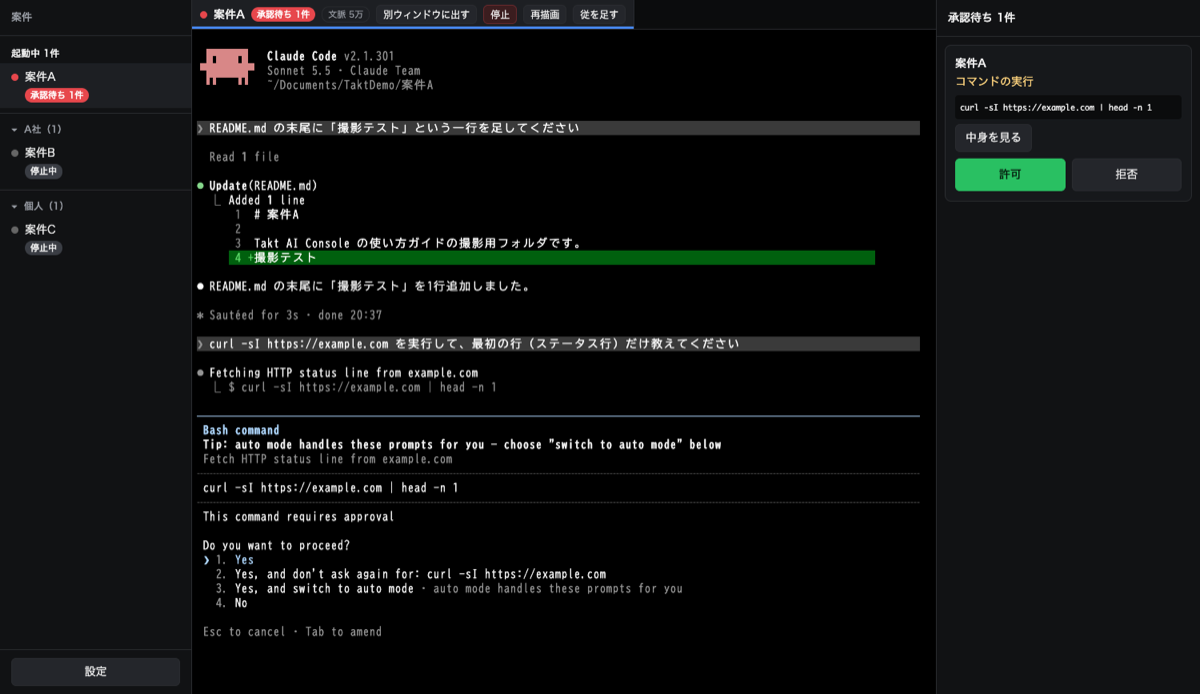This screenshot has height=694, width=1200.
Task: Select 案件B in the sidebar
Action: coord(95,161)
